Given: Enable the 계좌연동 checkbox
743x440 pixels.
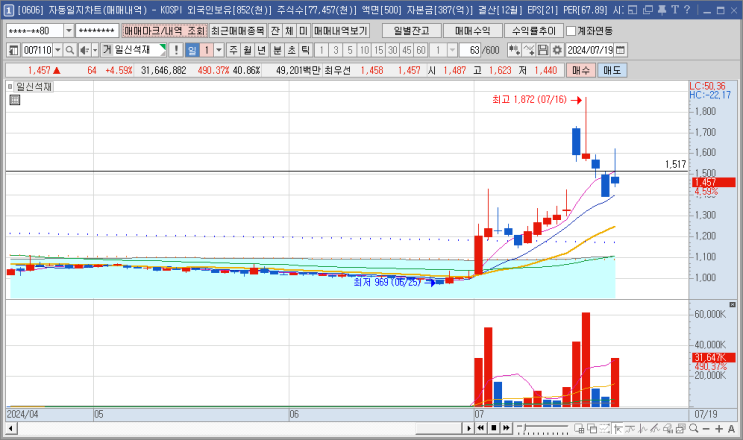Looking at the screenshot, I should point(571,31).
